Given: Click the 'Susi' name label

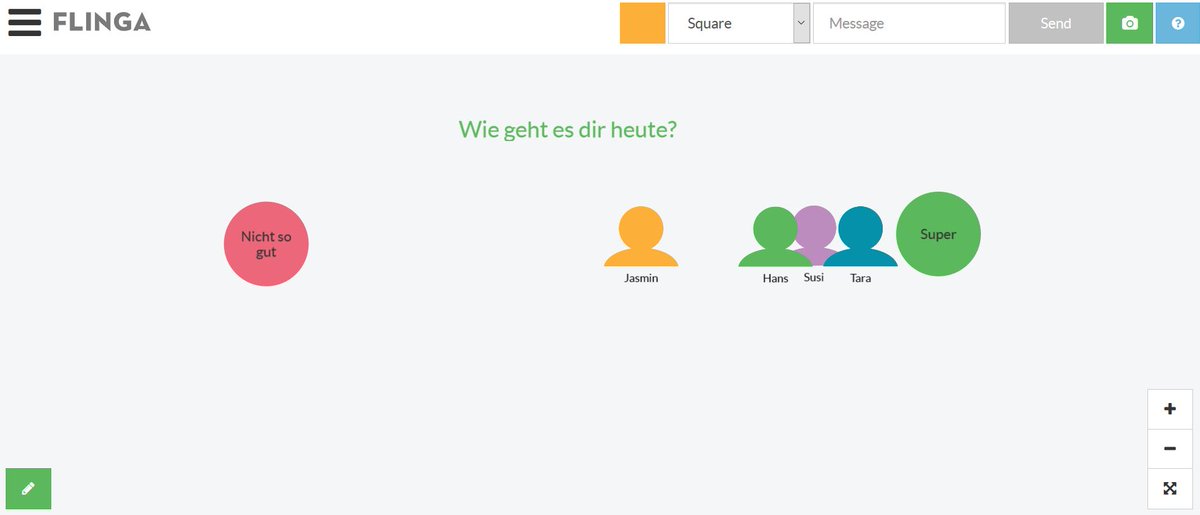Looking at the screenshot, I should 814,277.
